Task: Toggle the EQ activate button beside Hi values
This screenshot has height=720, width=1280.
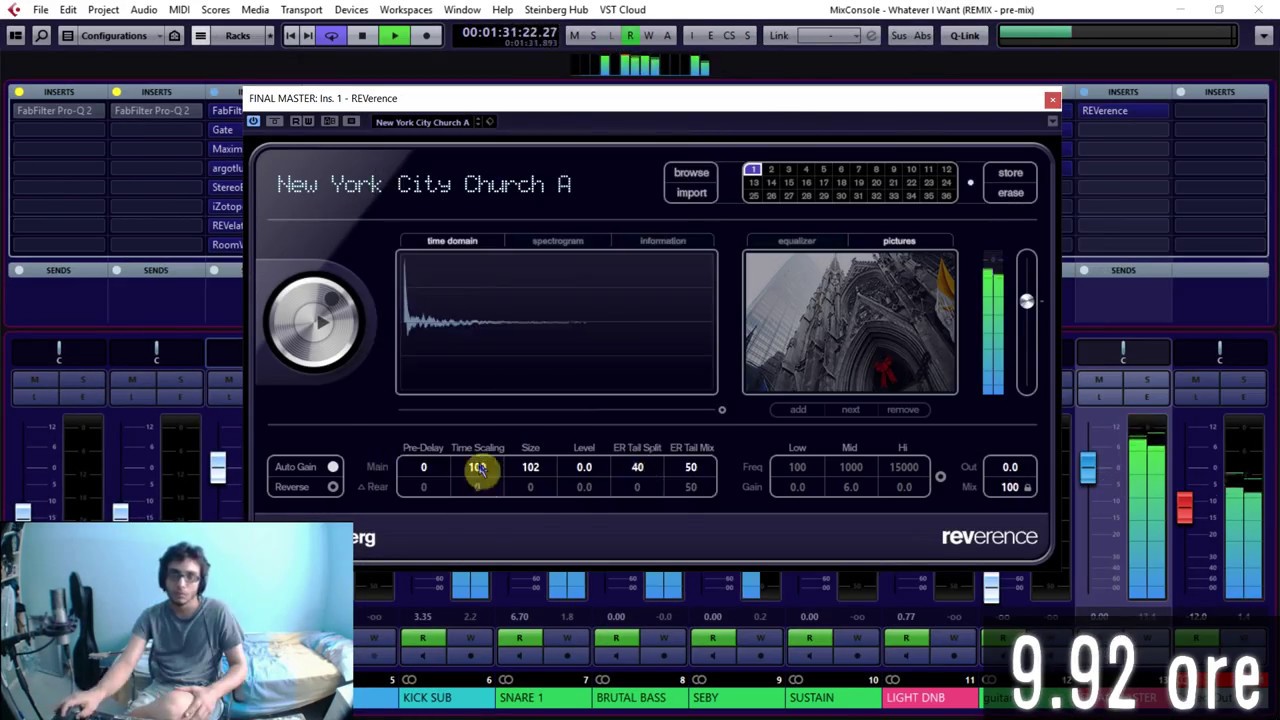Action: (940, 477)
